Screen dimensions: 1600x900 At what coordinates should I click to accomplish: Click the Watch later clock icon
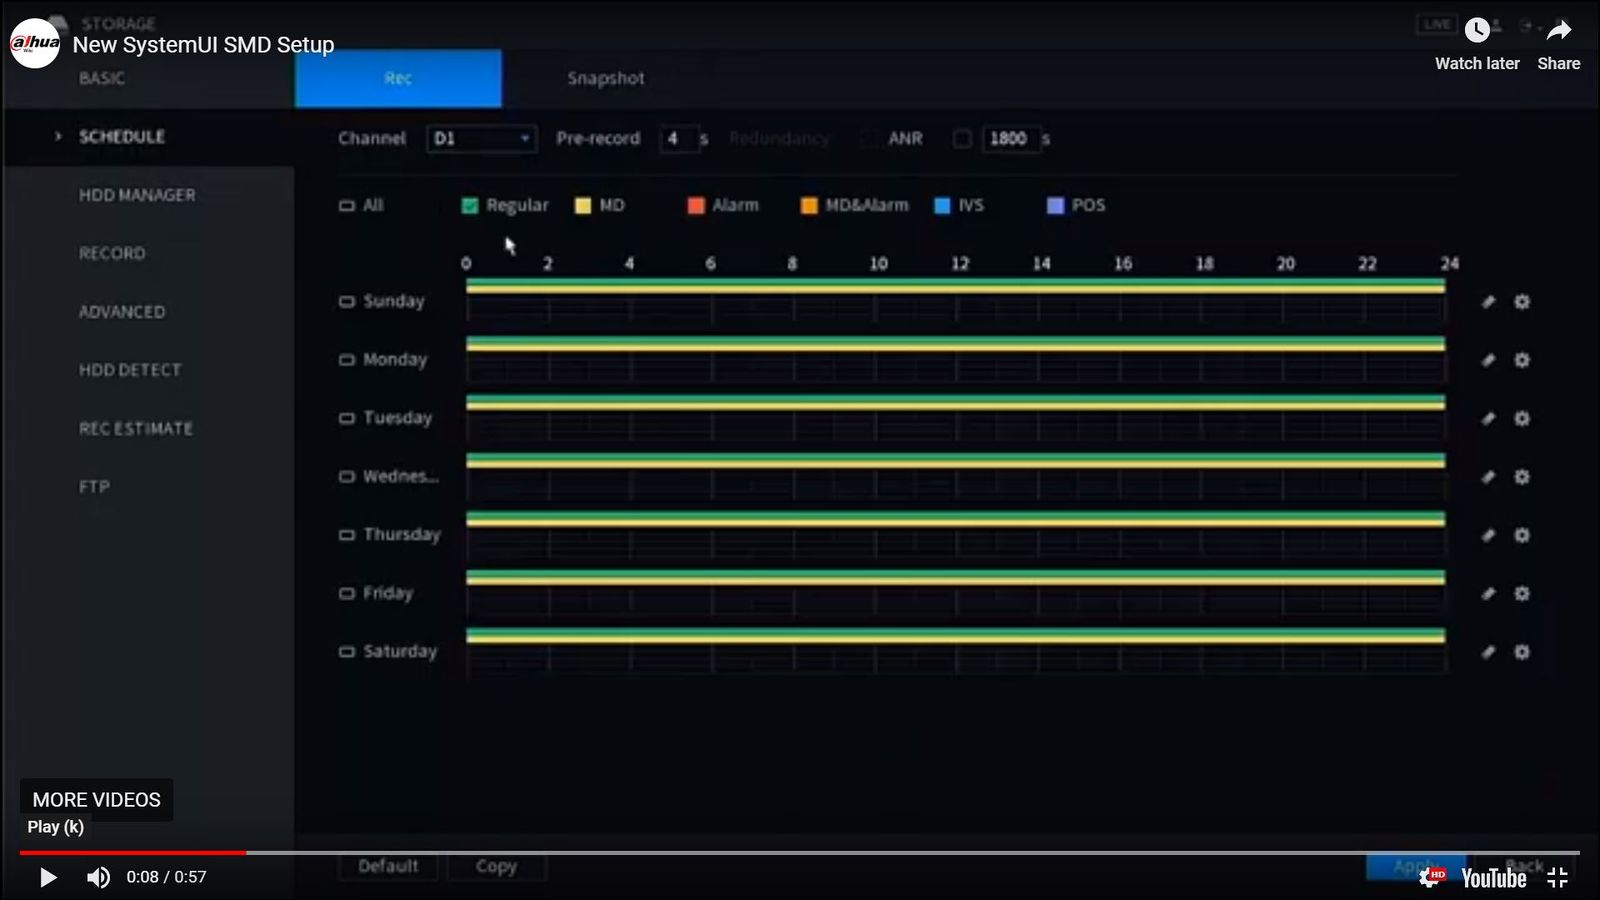(x=1477, y=32)
